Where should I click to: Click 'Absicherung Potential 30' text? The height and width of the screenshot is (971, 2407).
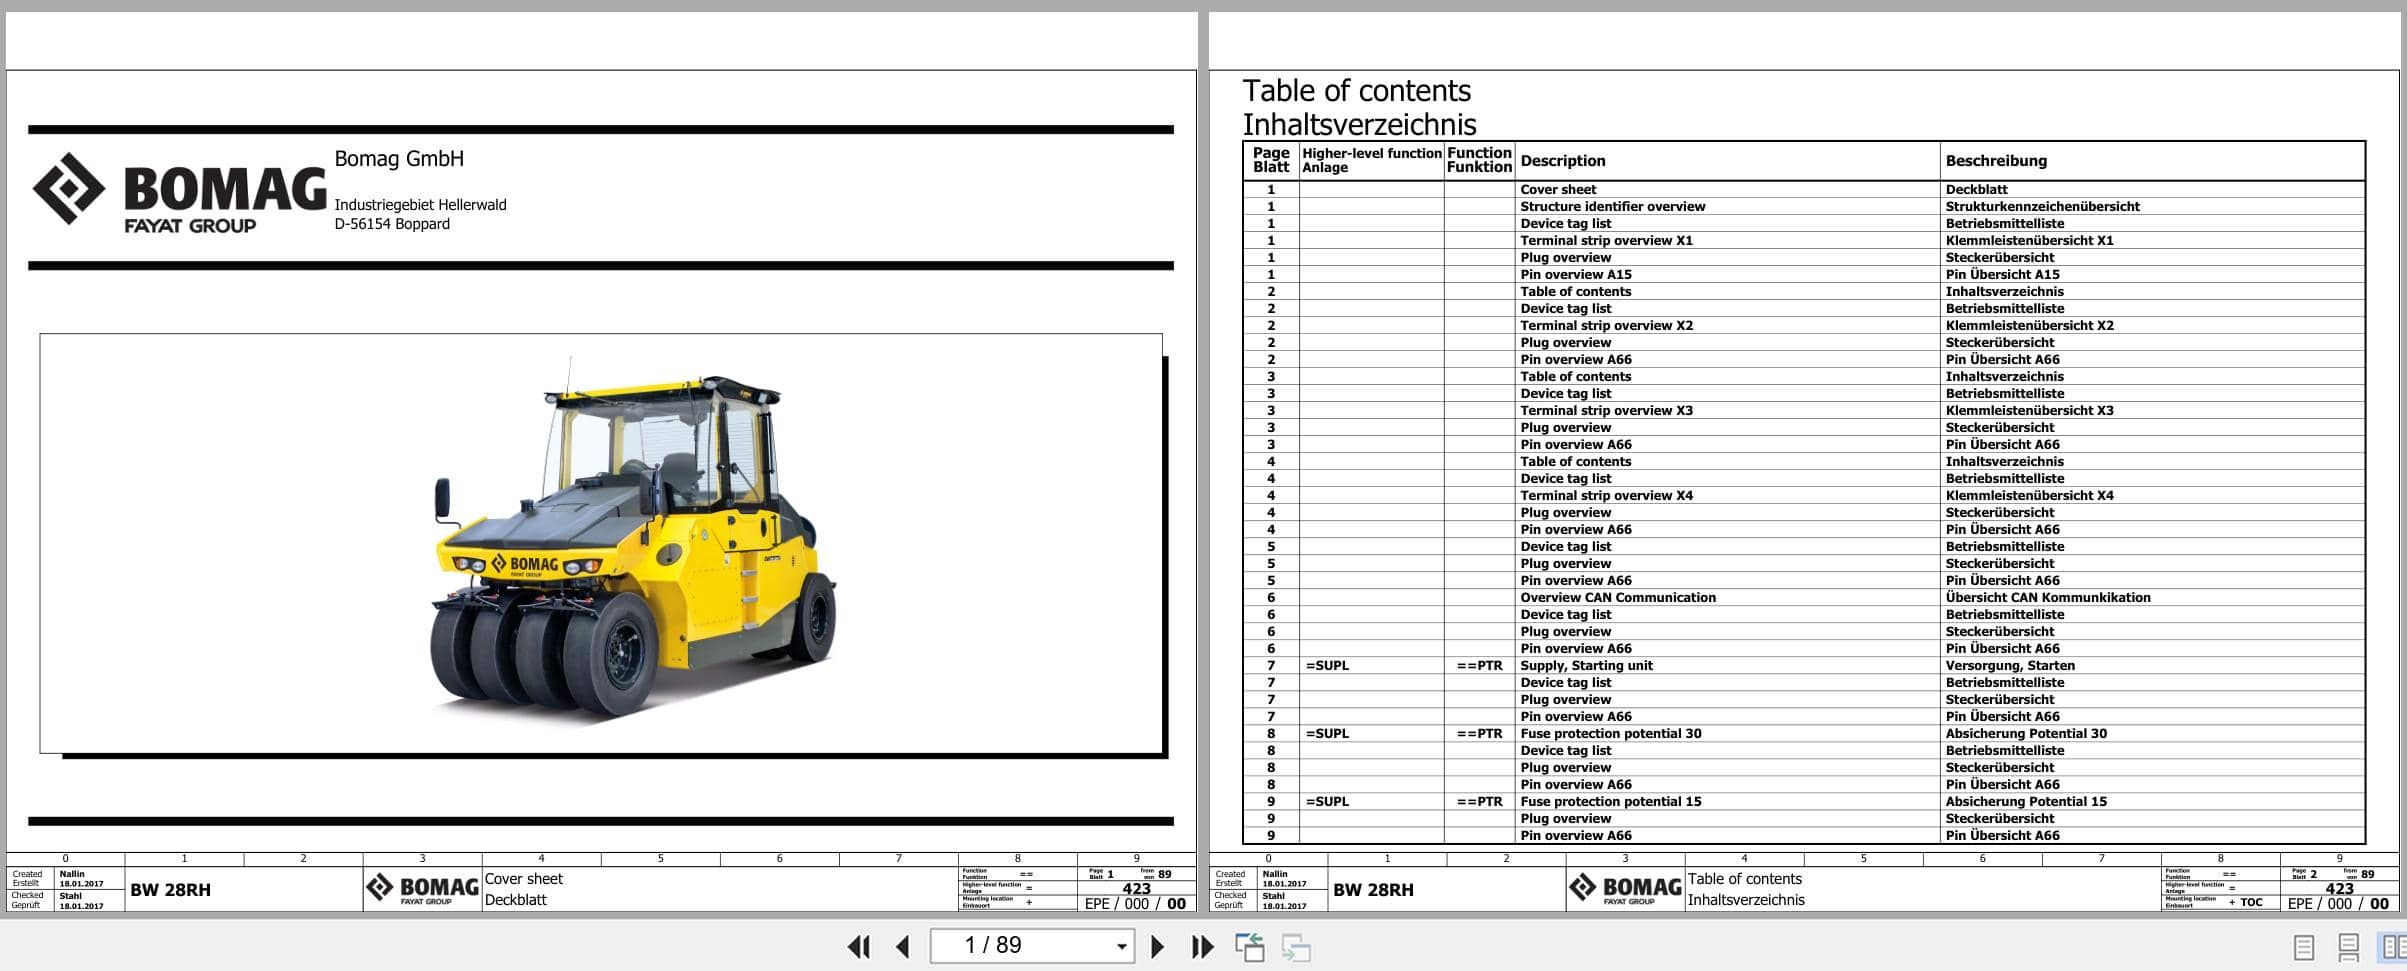coord(2025,734)
